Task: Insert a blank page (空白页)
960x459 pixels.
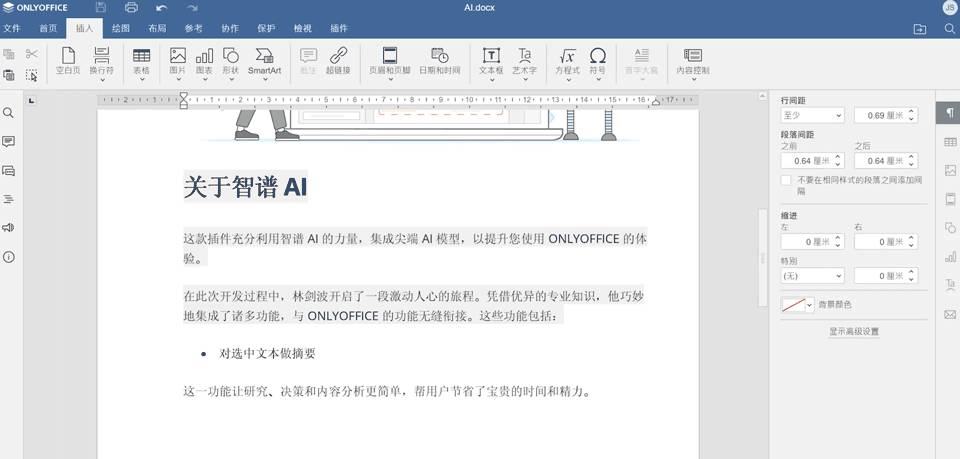Action: pyautogui.click(x=68, y=61)
